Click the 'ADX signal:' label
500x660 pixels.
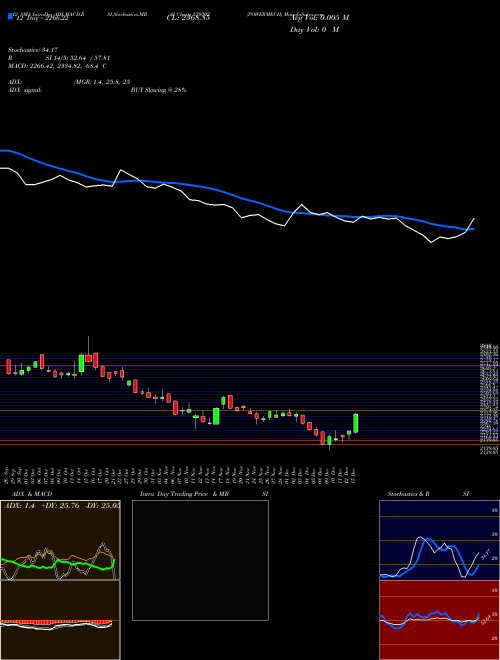pos(24,90)
